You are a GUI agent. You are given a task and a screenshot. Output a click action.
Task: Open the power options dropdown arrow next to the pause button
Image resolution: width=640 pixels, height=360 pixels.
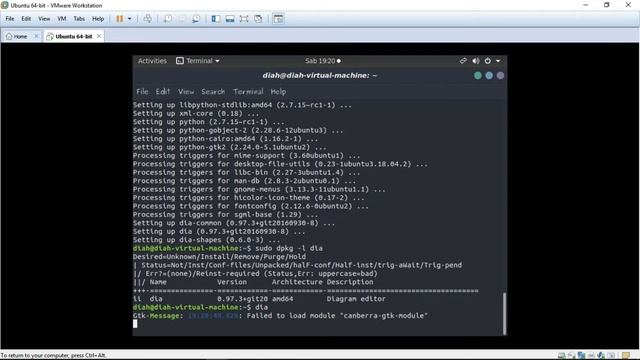[130, 19]
